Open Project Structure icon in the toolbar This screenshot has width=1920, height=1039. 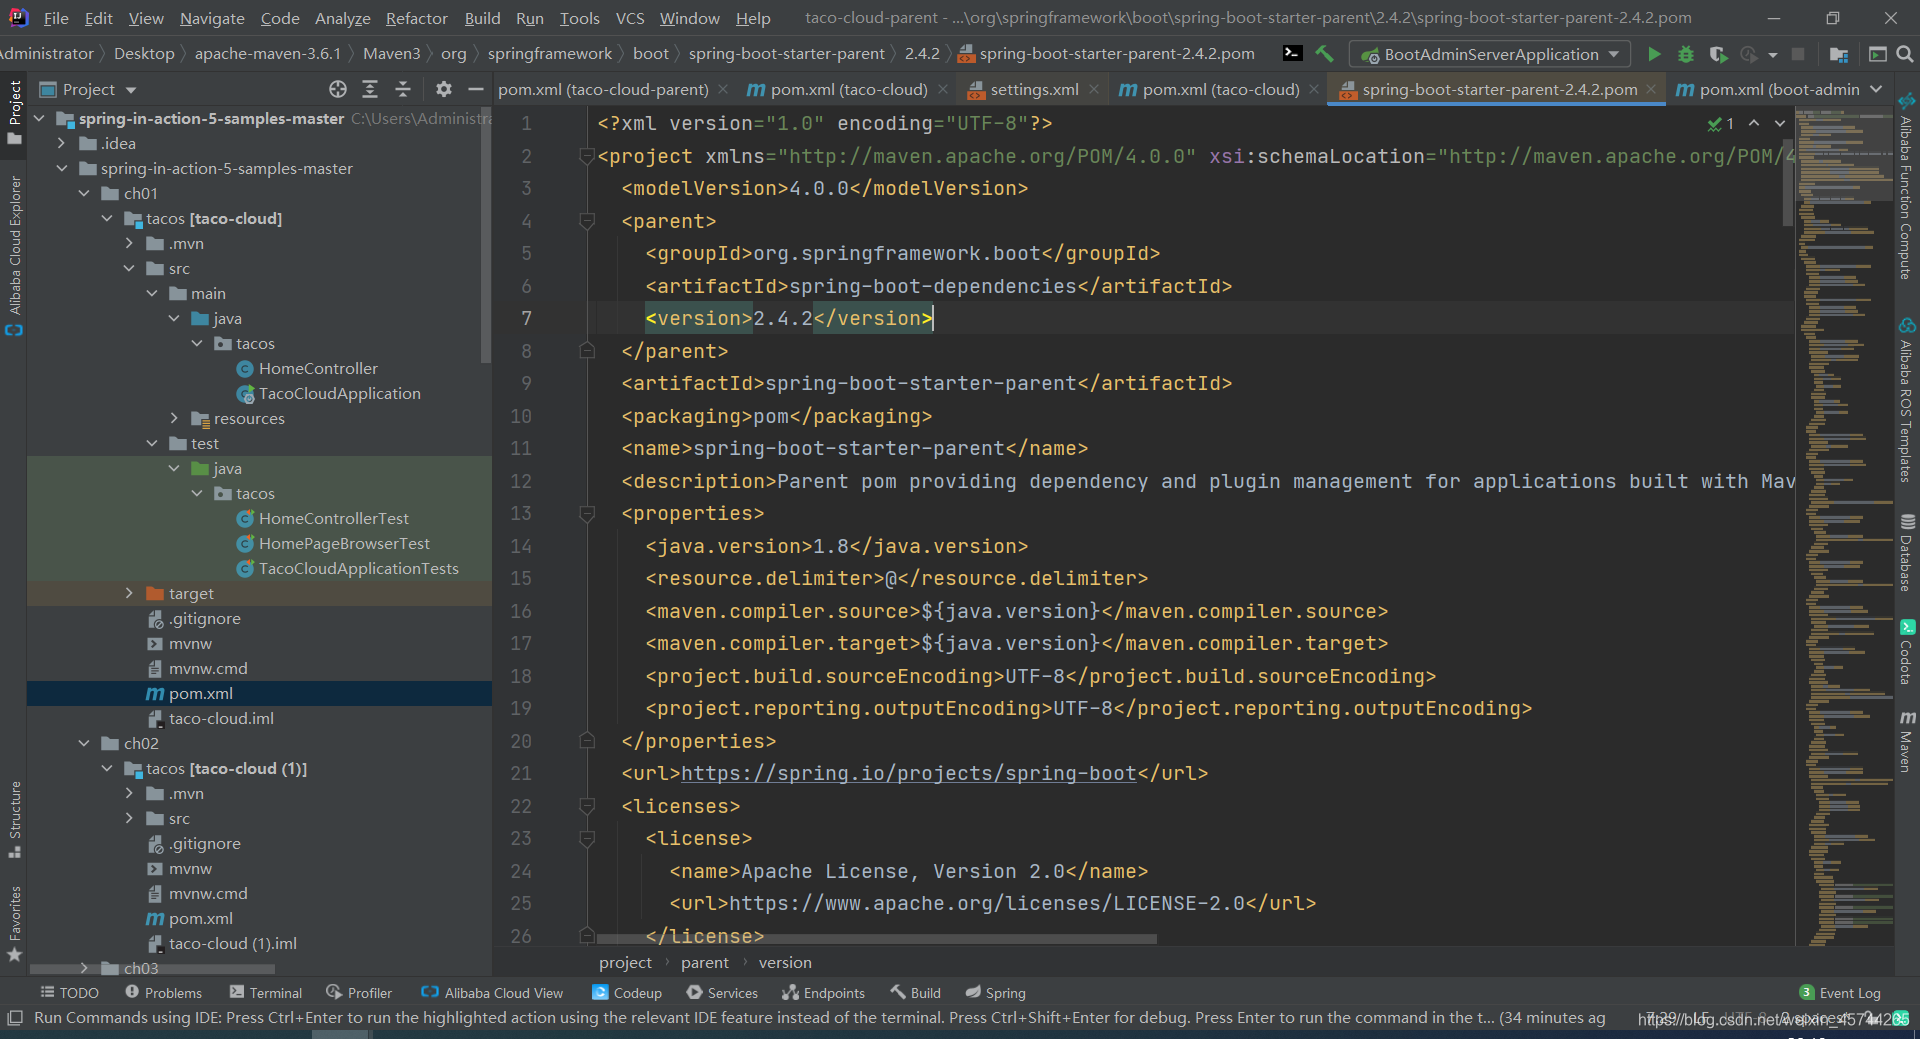1838,54
